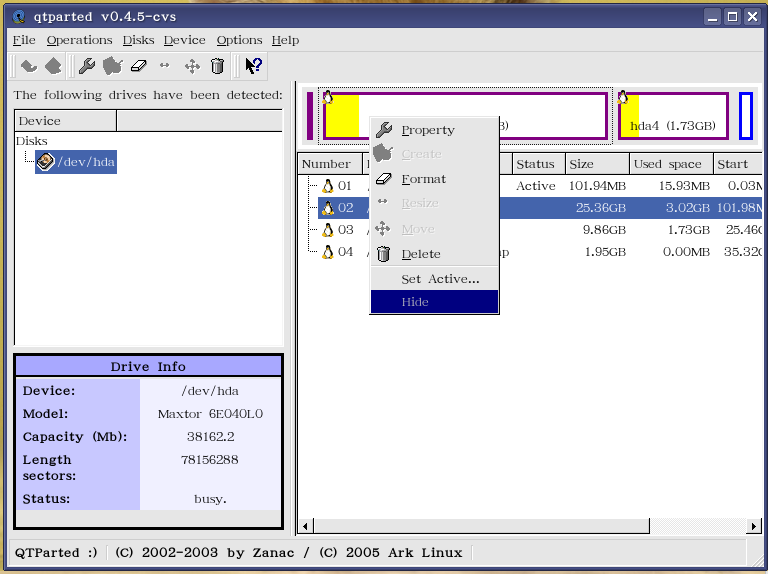Click hda4 (1.73GB) partition block
The width and height of the screenshot is (768, 574).
[673, 116]
